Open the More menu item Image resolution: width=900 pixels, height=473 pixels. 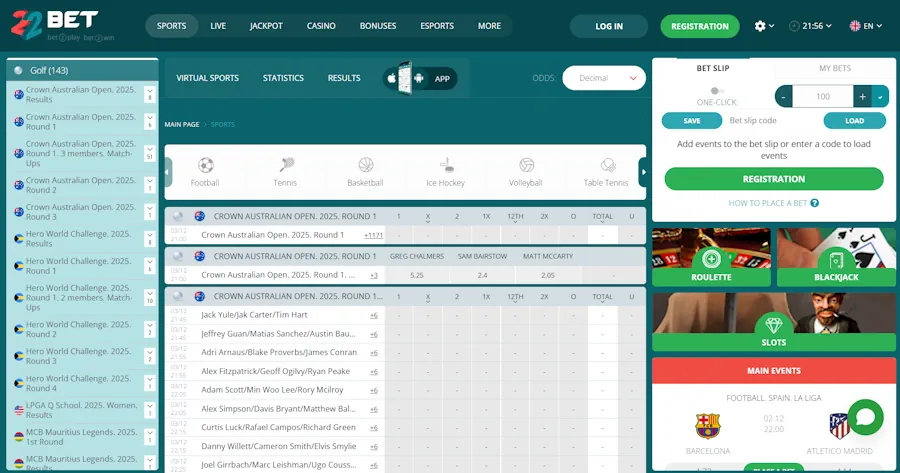pos(490,26)
